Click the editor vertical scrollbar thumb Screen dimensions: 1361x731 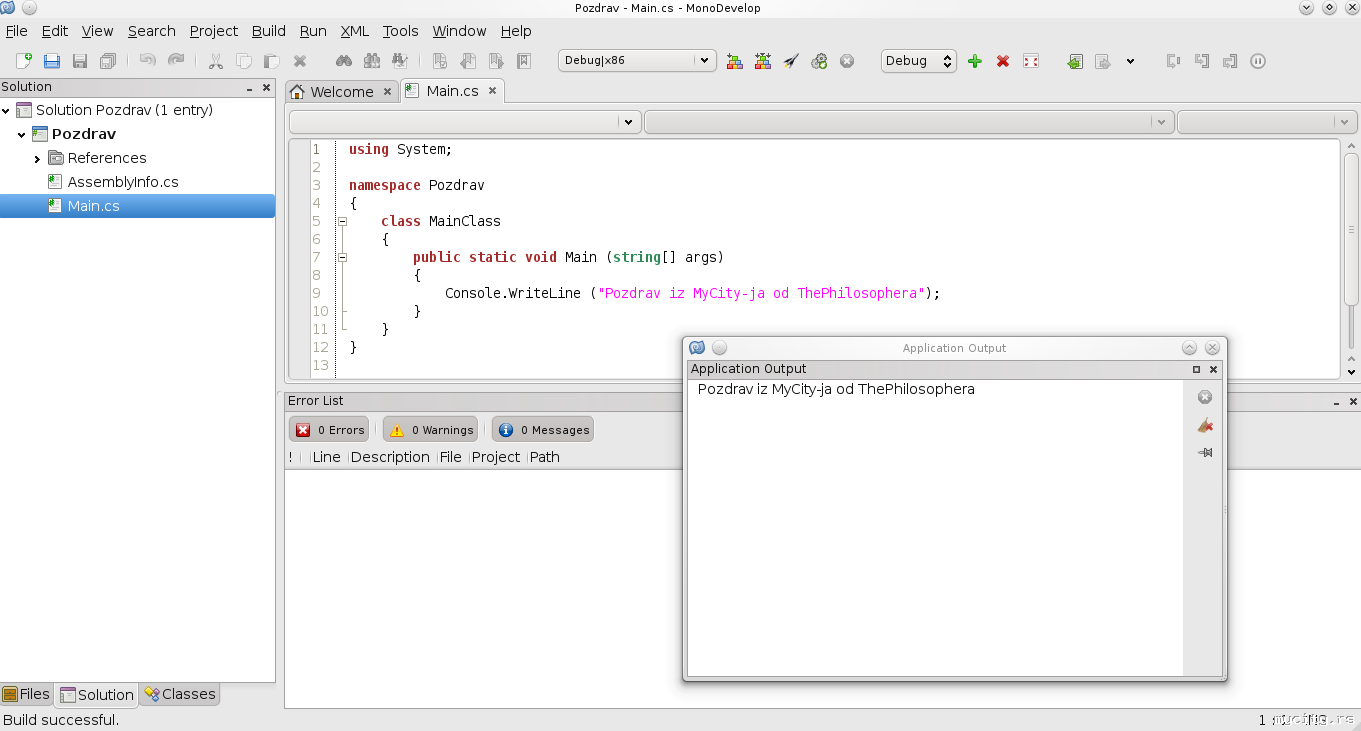[x=1351, y=228]
